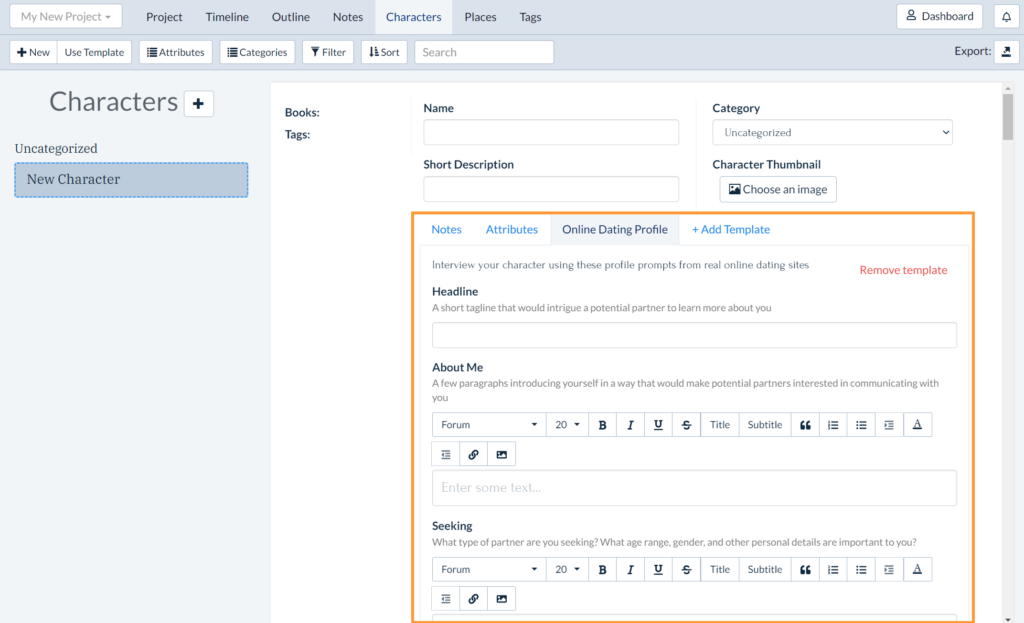Toggle underline formatting
The height and width of the screenshot is (623, 1024).
pos(658,424)
